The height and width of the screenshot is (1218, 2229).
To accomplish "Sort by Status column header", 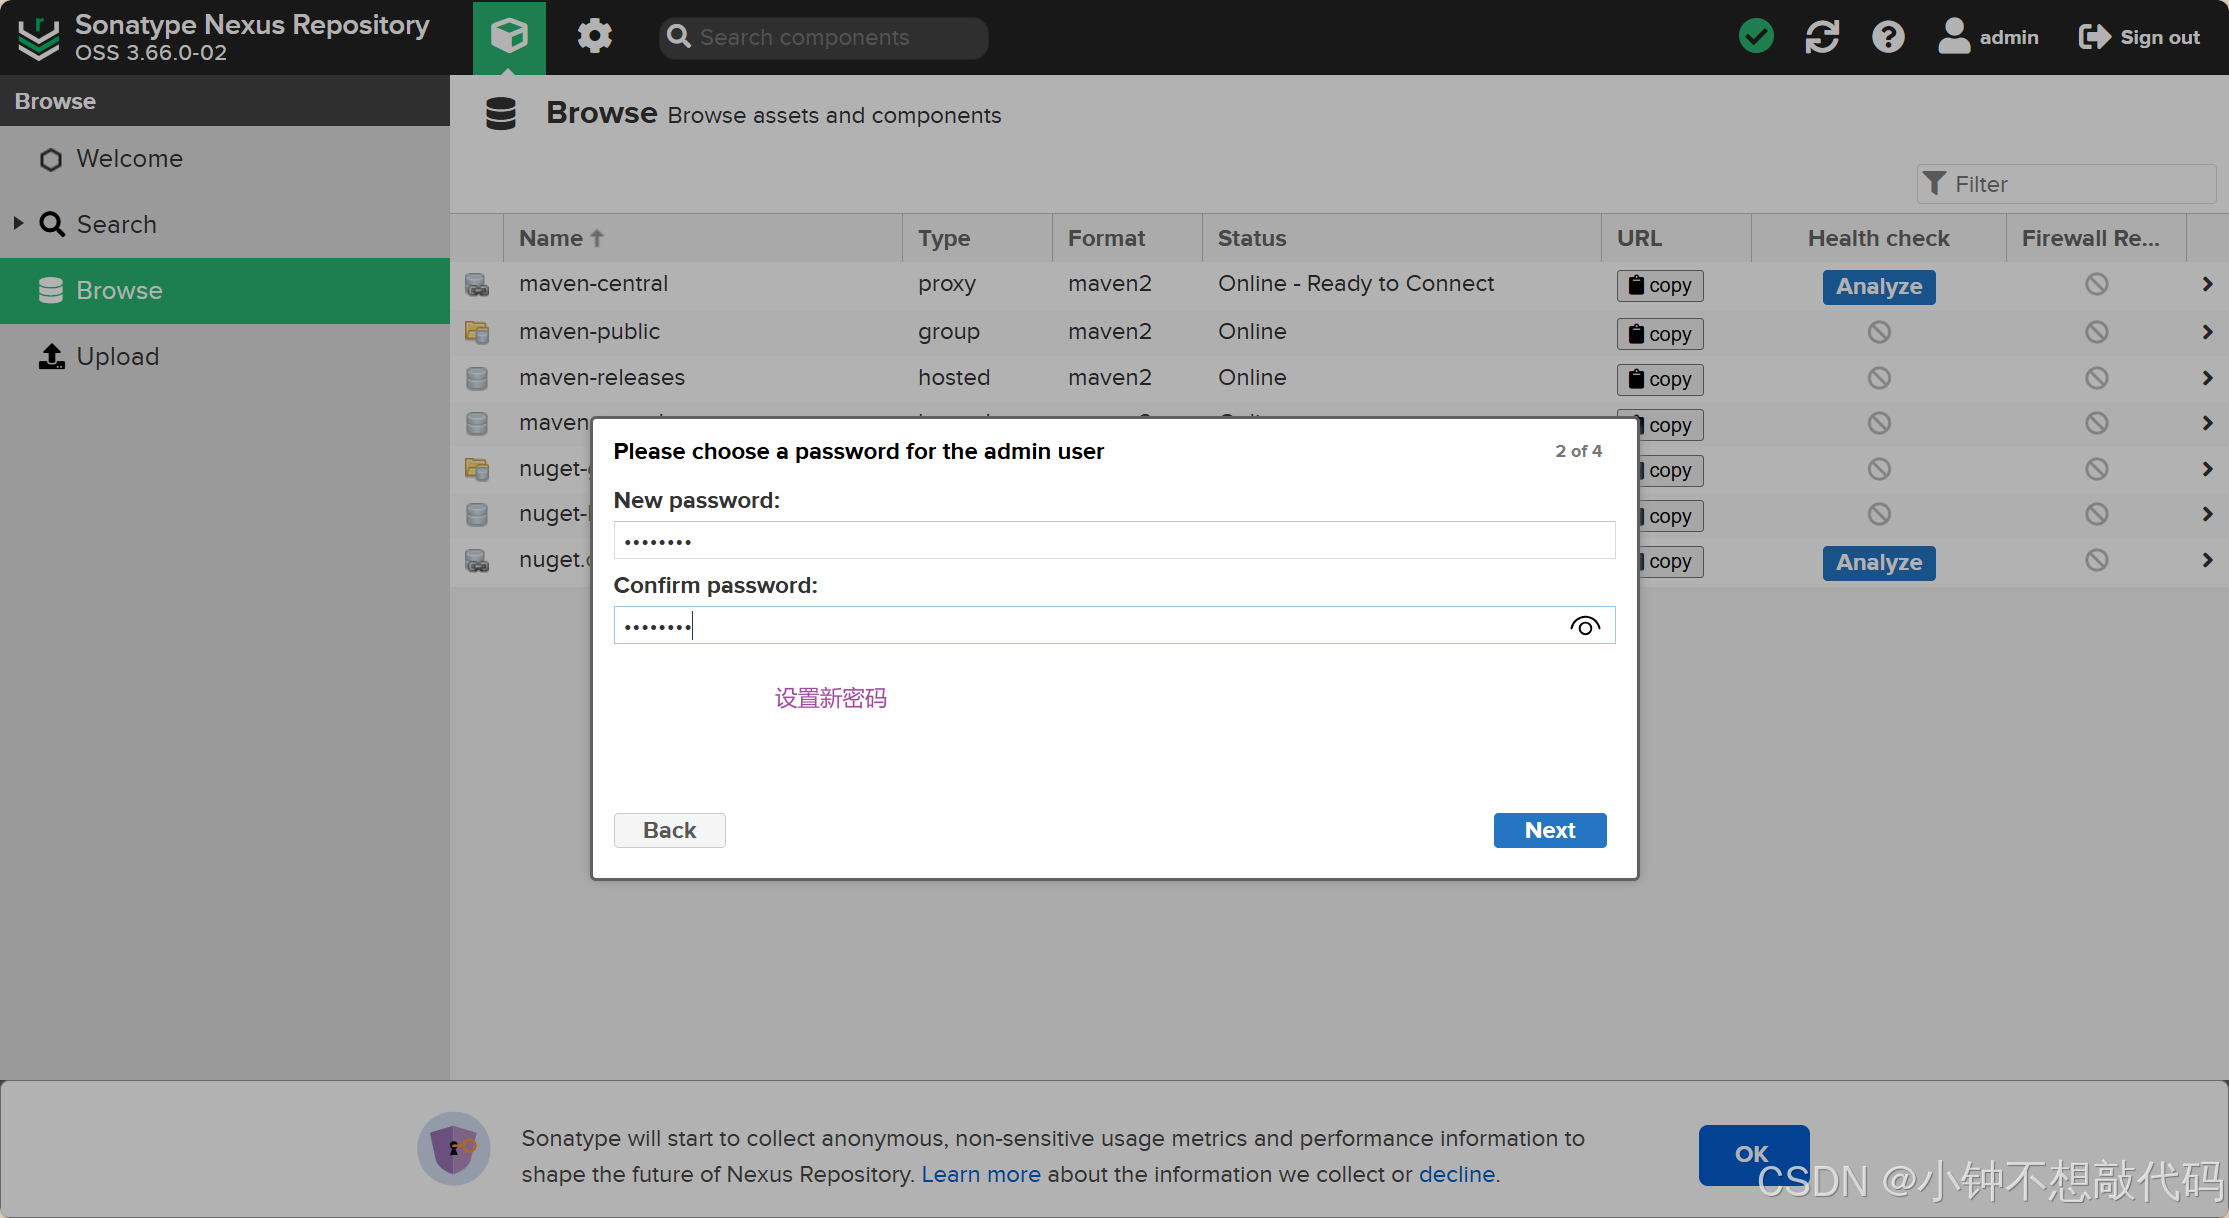I will 1401,238.
